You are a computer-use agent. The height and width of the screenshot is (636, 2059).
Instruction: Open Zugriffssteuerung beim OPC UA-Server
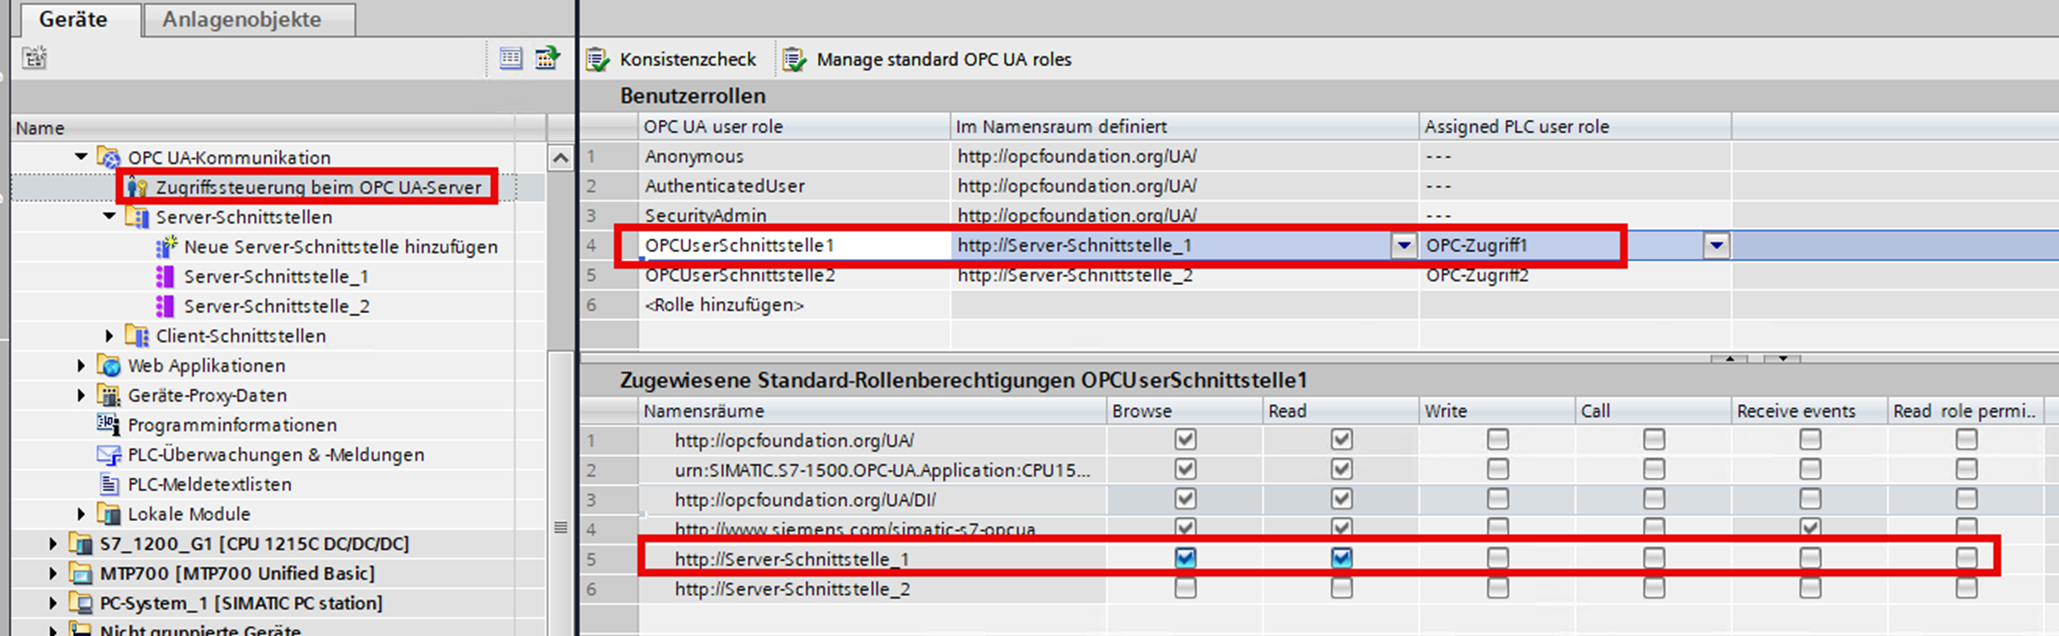tap(318, 187)
